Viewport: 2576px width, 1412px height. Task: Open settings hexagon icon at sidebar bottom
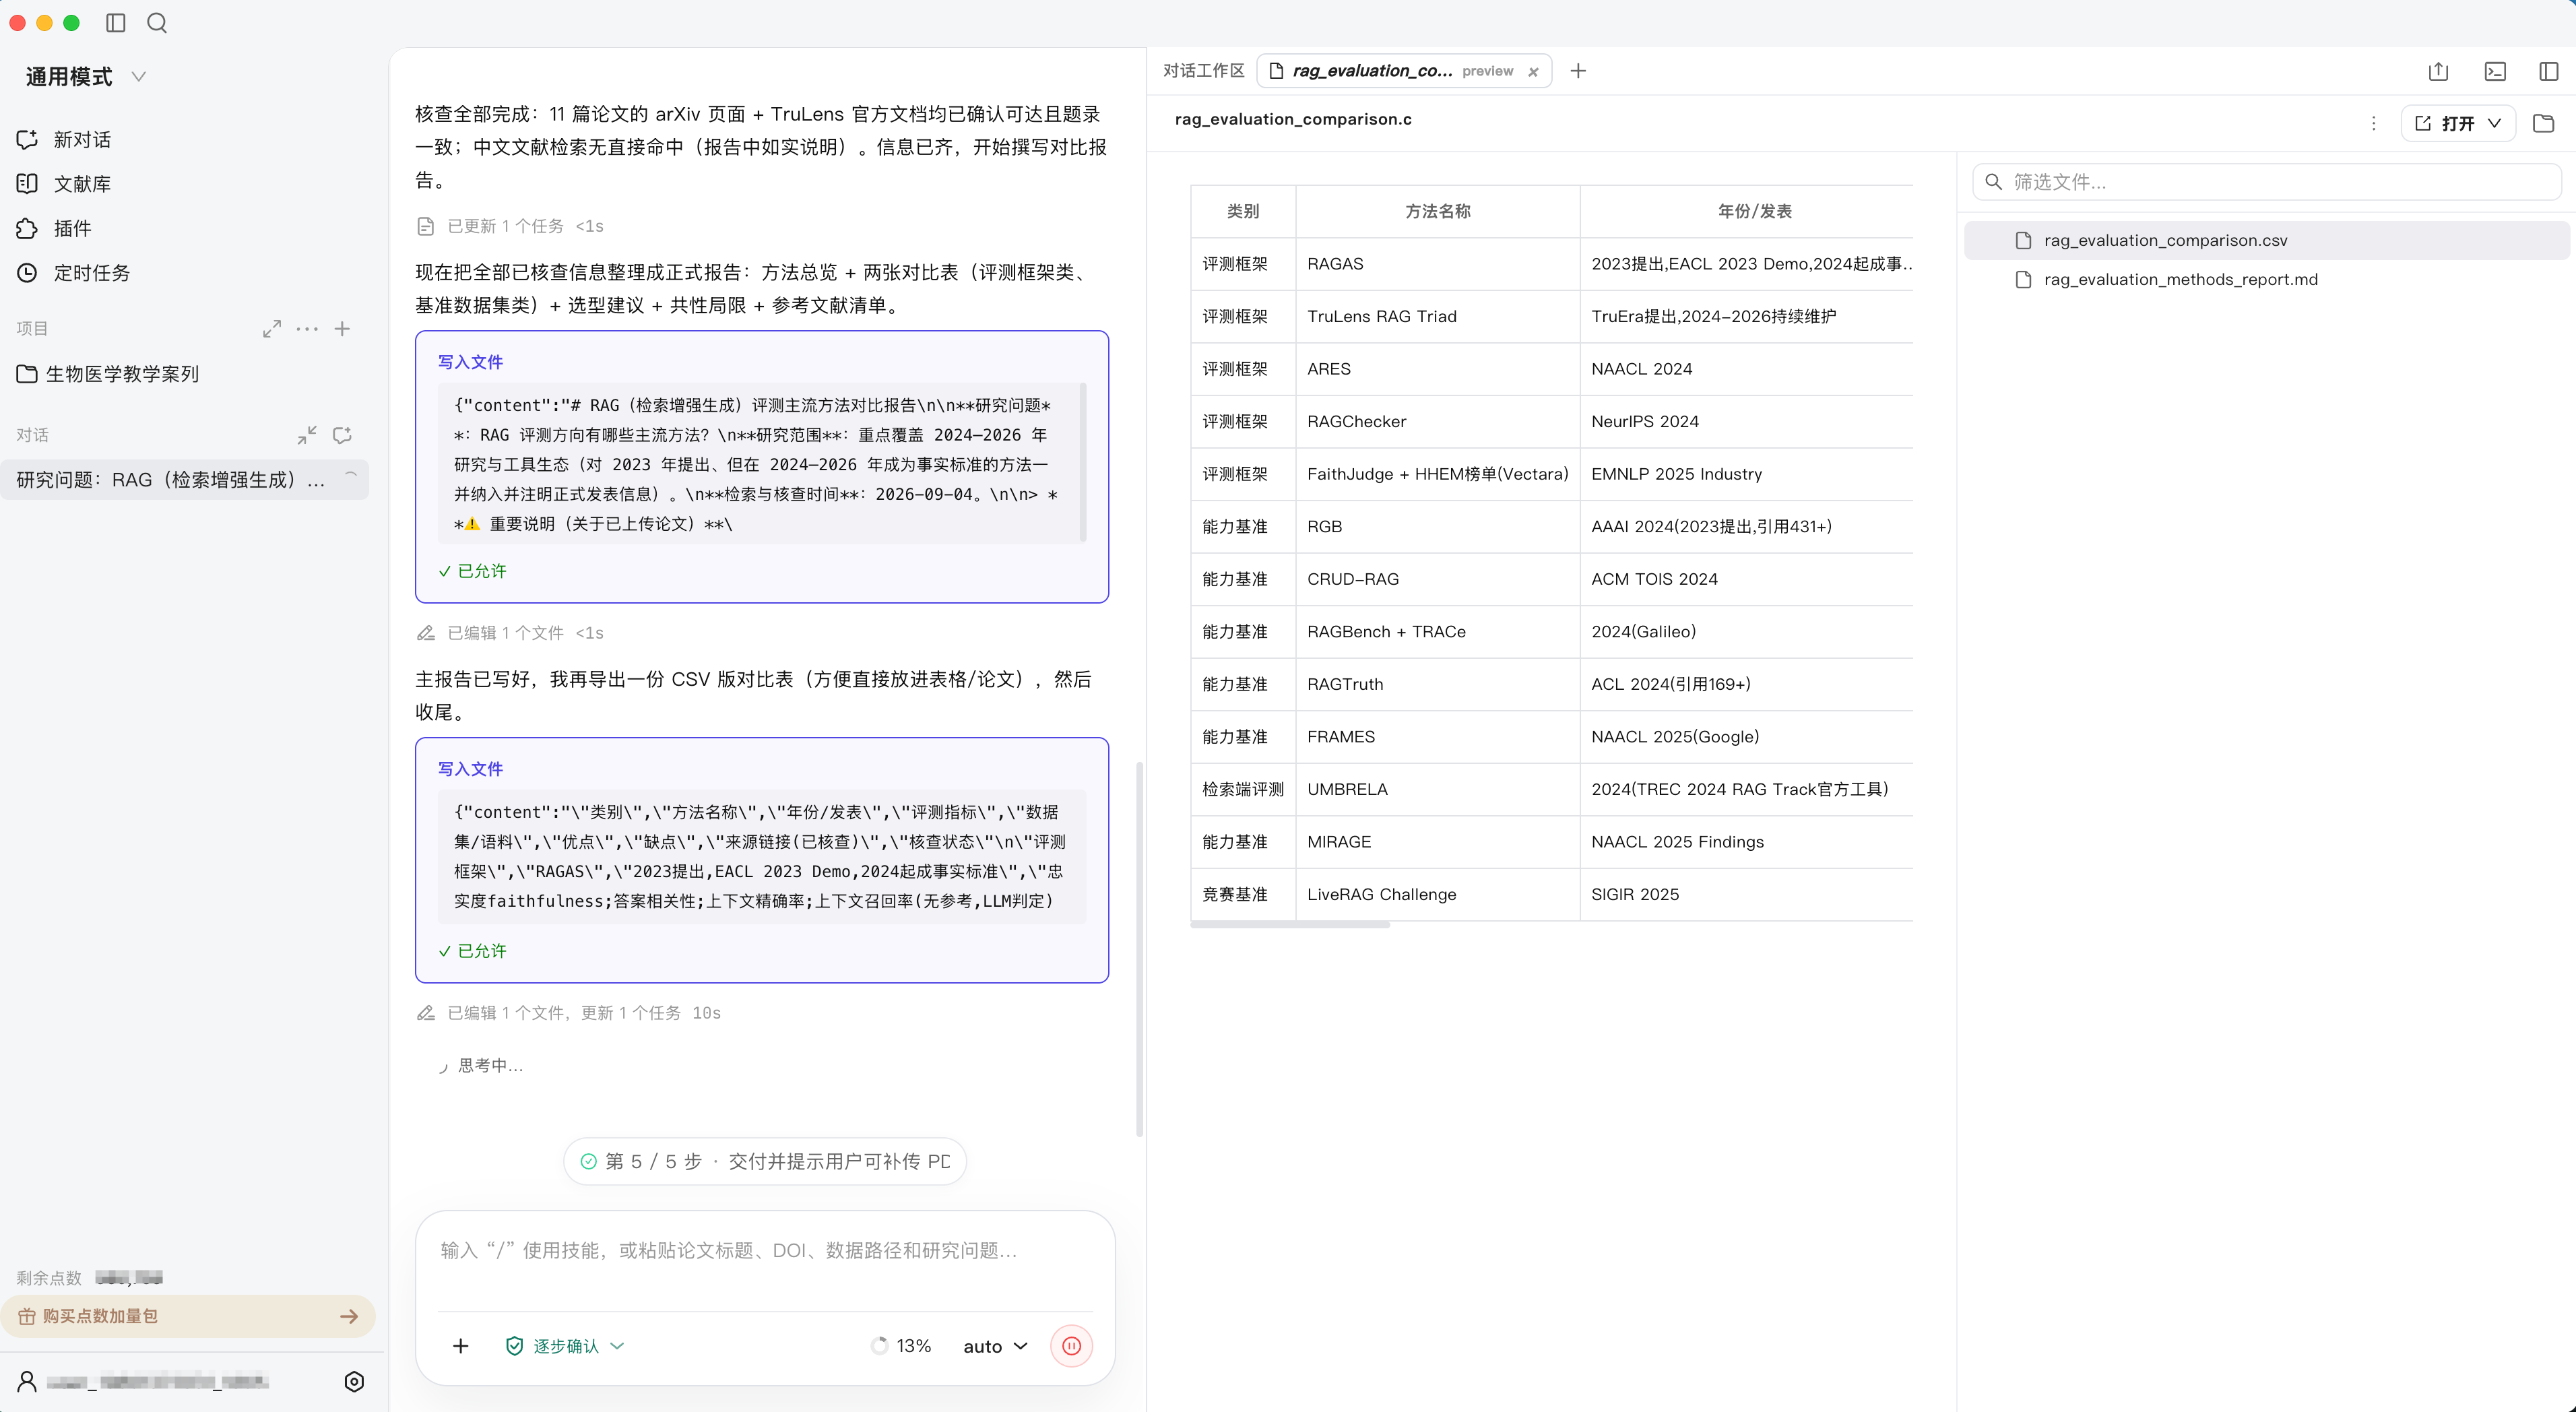click(354, 1382)
